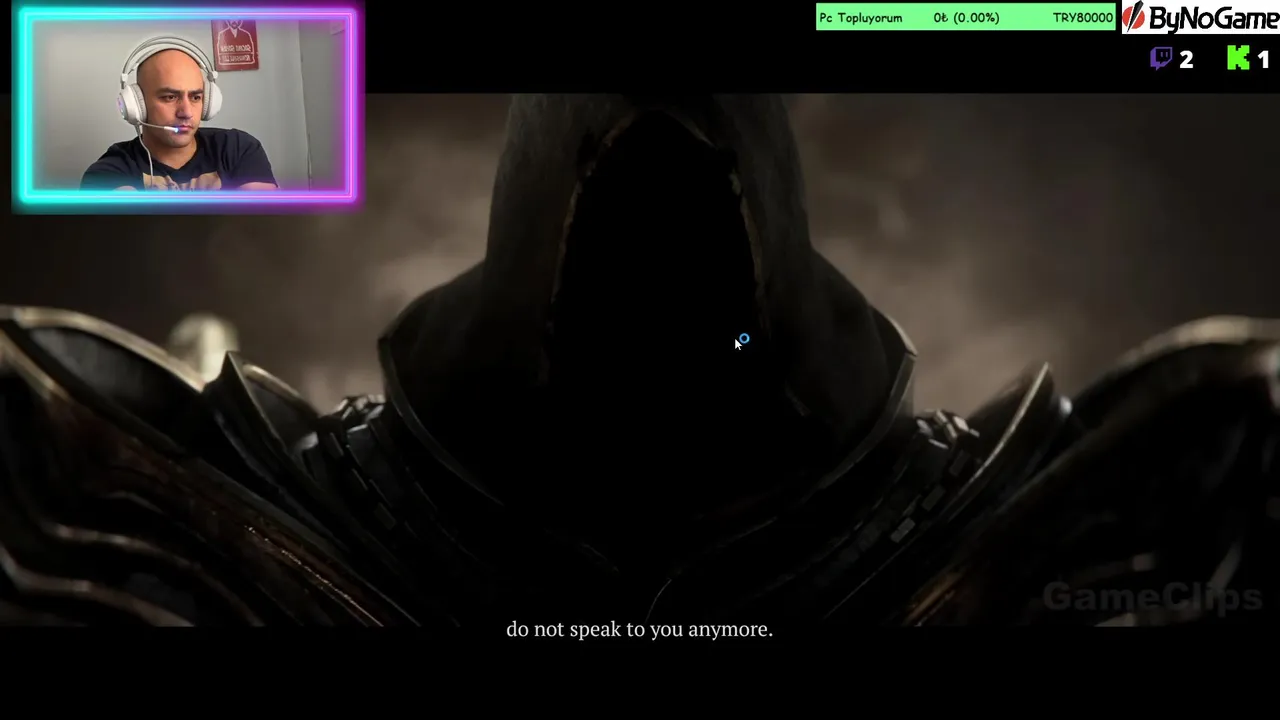Click the 'Pc Topluyorum' donation goal bar
Image resolution: width=1280 pixels, height=720 pixels.
coord(965,17)
